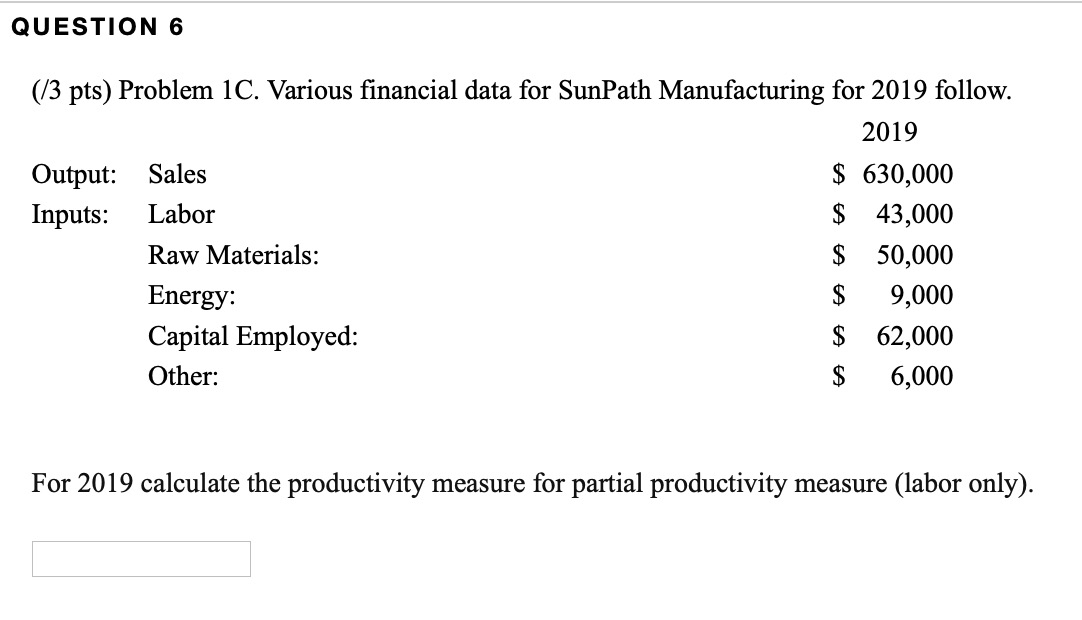1082x620 pixels.
Task: Click the Labor row label
Action: click(x=179, y=213)
